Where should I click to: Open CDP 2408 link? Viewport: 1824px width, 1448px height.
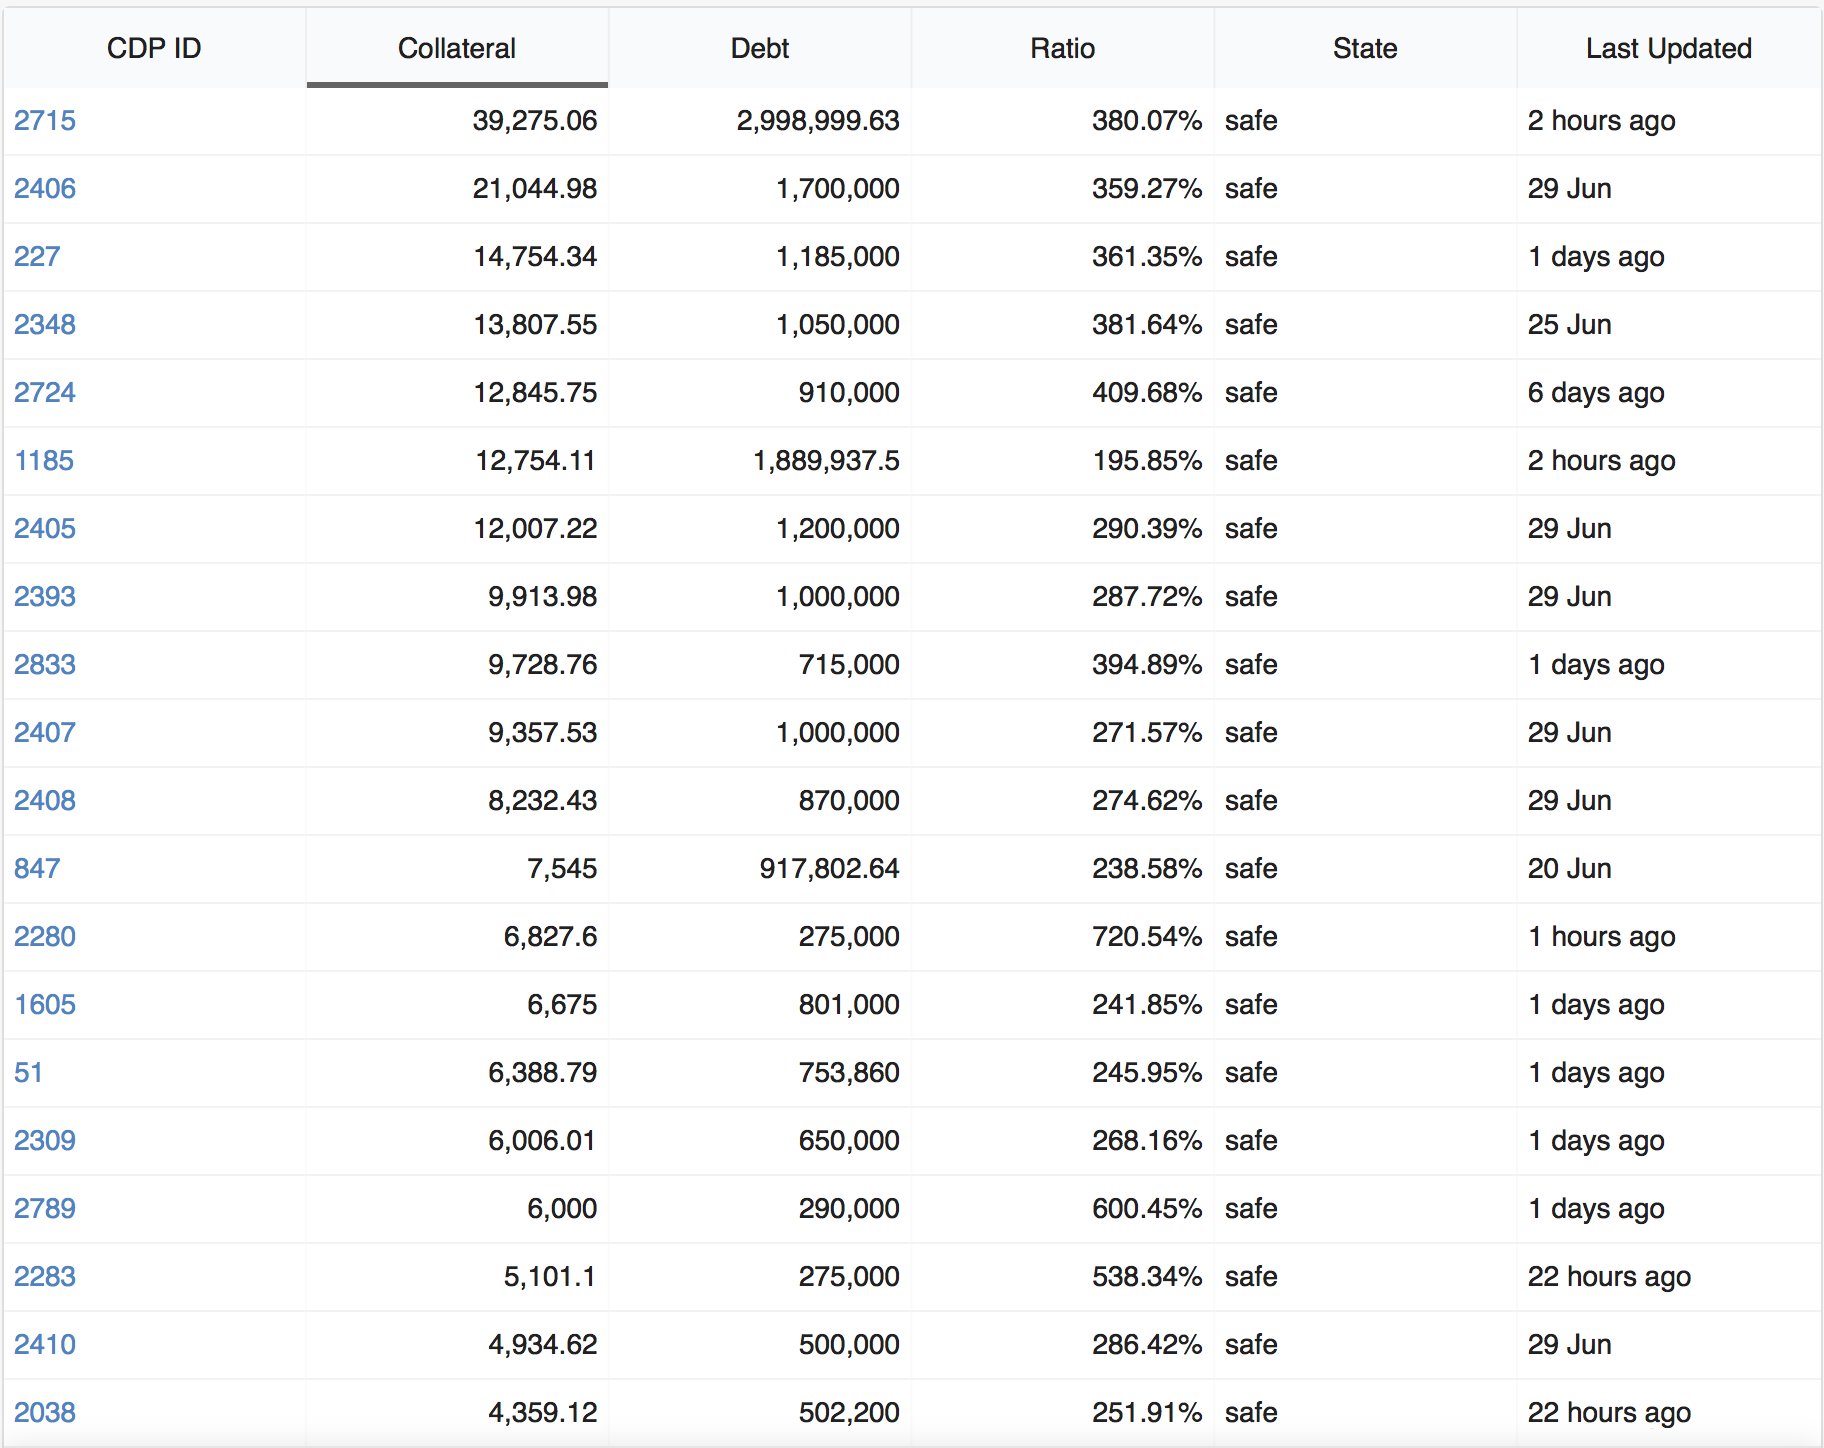click(45, 800)
